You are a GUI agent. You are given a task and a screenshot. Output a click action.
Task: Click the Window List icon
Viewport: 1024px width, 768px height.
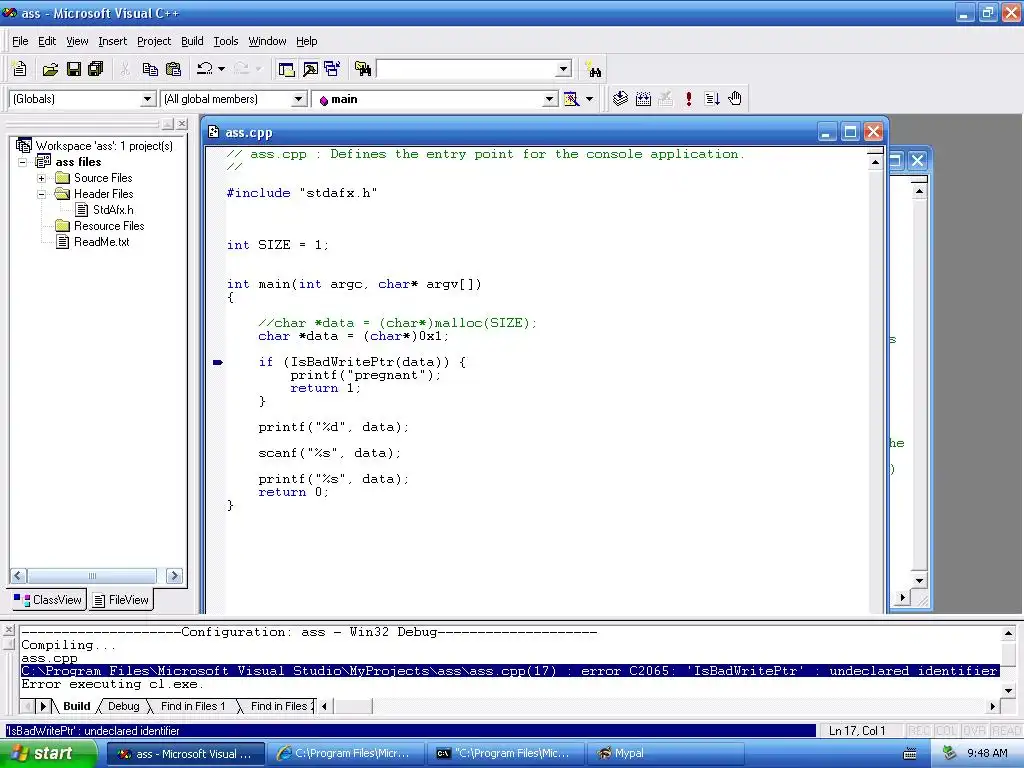pyautogui.click(x=332, y=69)
